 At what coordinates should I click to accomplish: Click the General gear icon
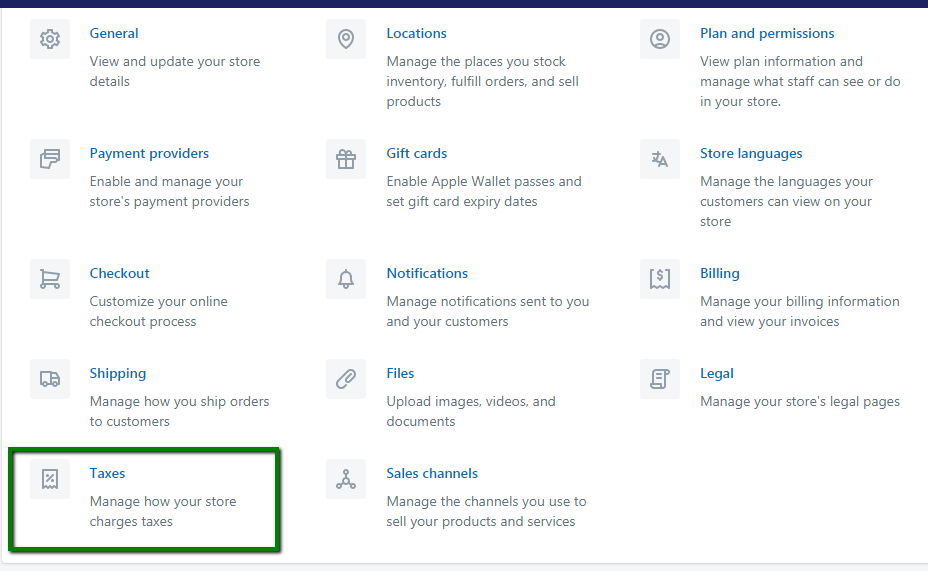pyautogui.click(x=50, y=39)
